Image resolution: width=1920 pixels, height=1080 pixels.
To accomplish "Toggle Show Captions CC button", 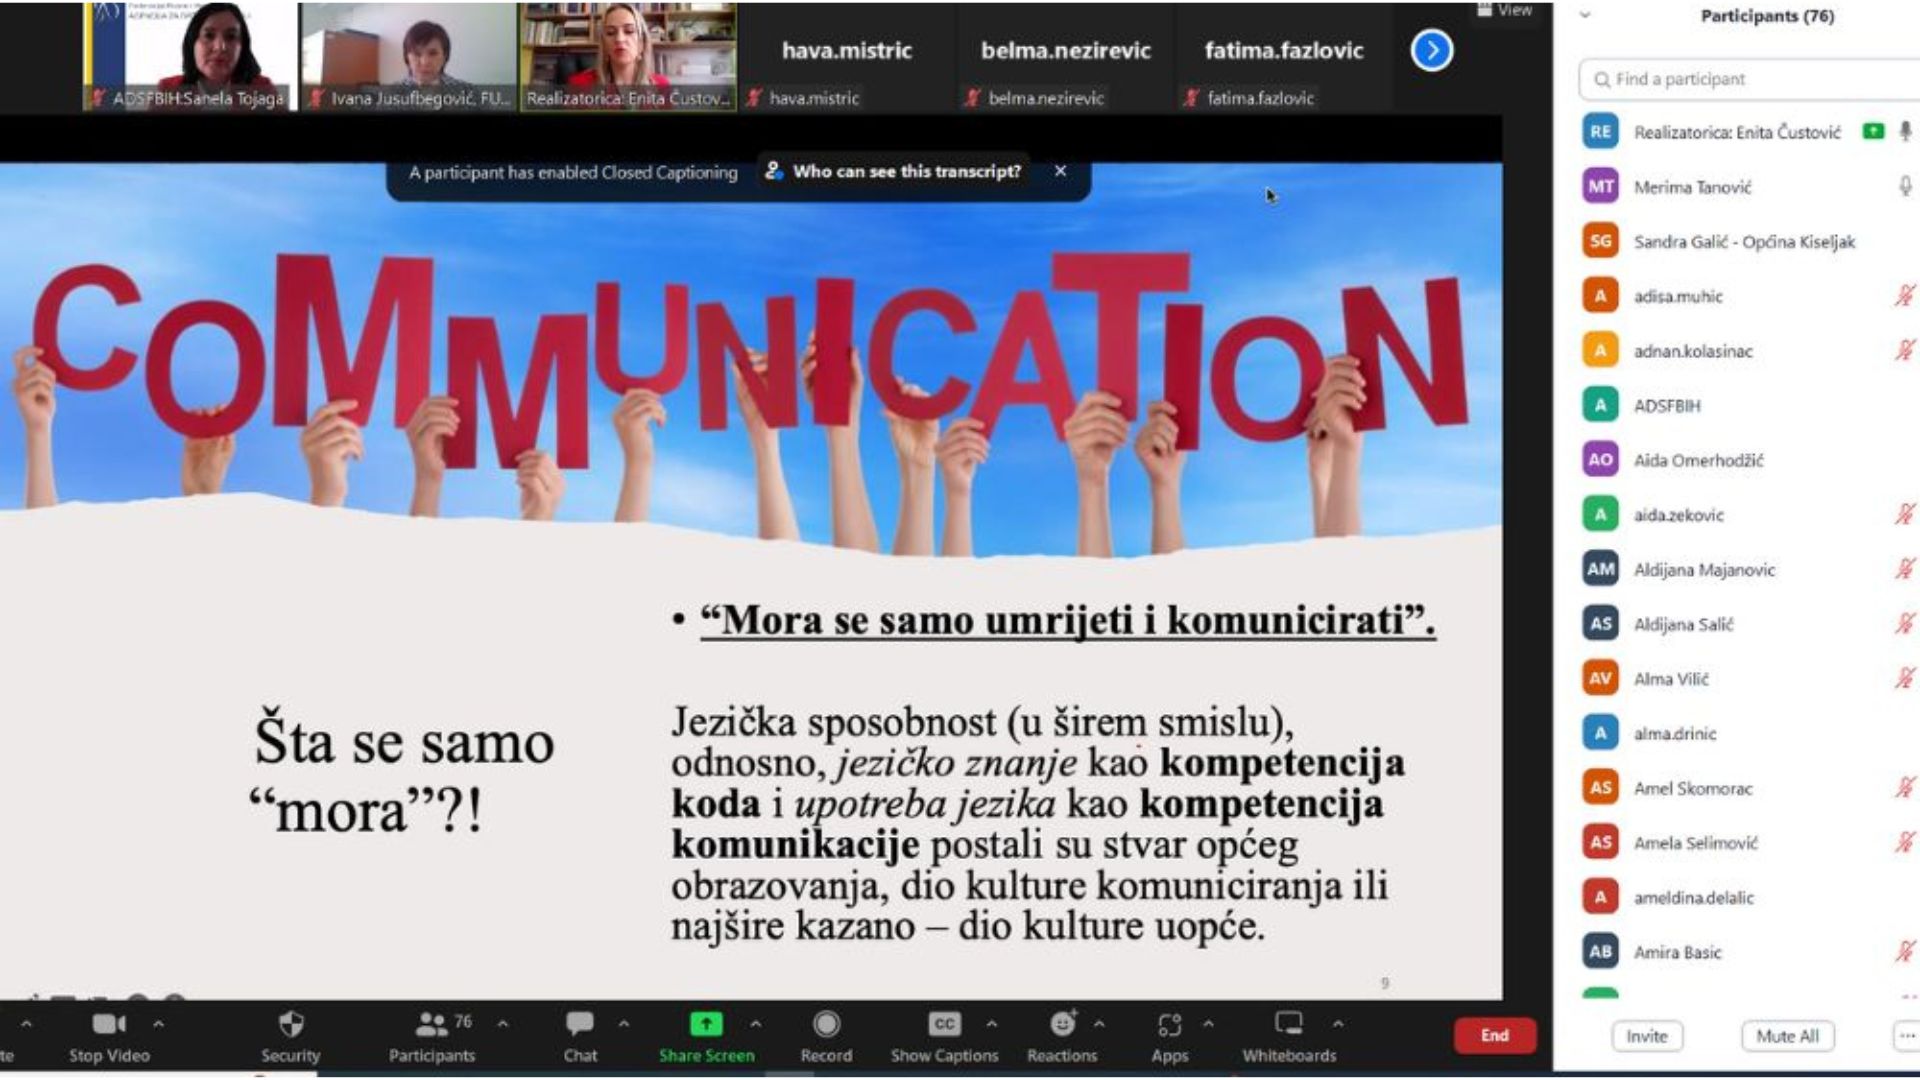I will 944,1025.
